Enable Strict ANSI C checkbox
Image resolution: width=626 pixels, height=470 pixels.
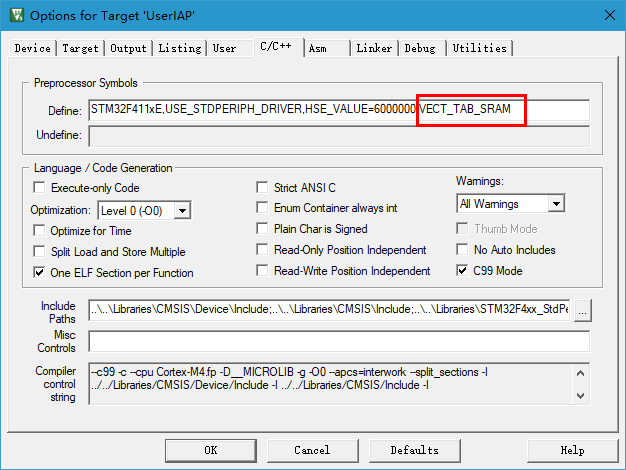click(262, 187)
